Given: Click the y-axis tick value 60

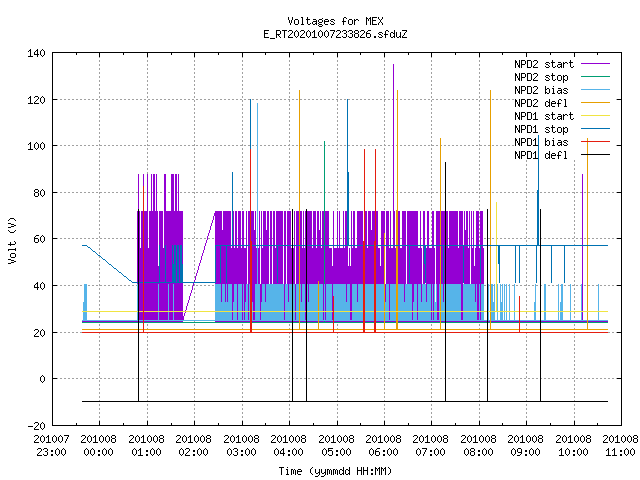Looking at the screenshot, I should point(39,239).
